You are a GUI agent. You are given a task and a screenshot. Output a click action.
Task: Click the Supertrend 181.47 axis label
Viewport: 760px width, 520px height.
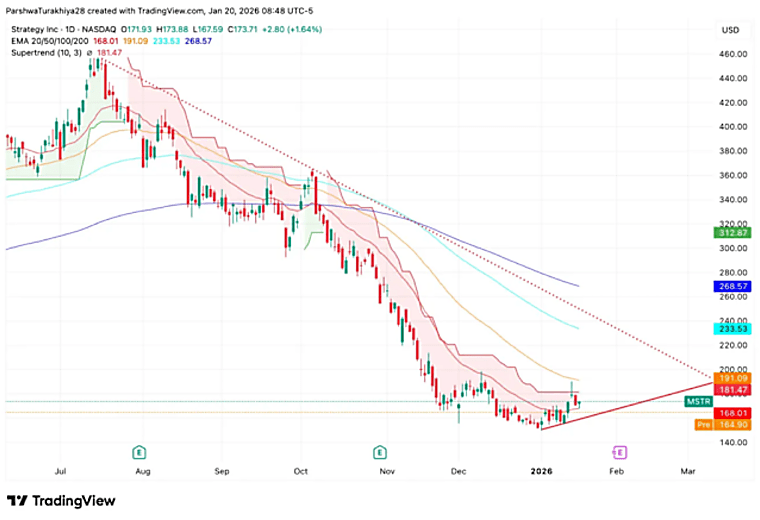[733, 390]
